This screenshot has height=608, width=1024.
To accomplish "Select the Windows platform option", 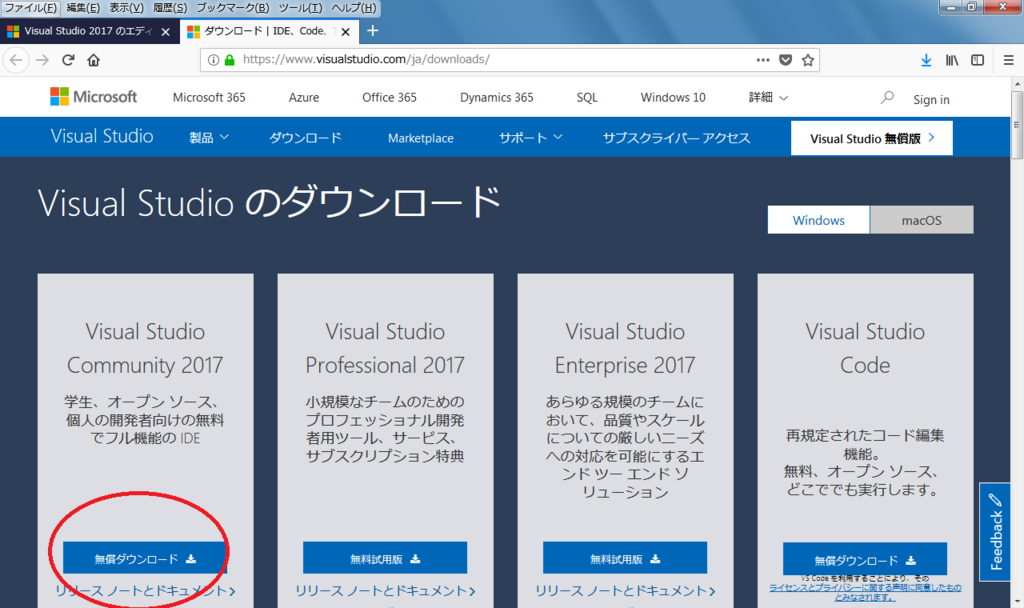I will point(818,219).
